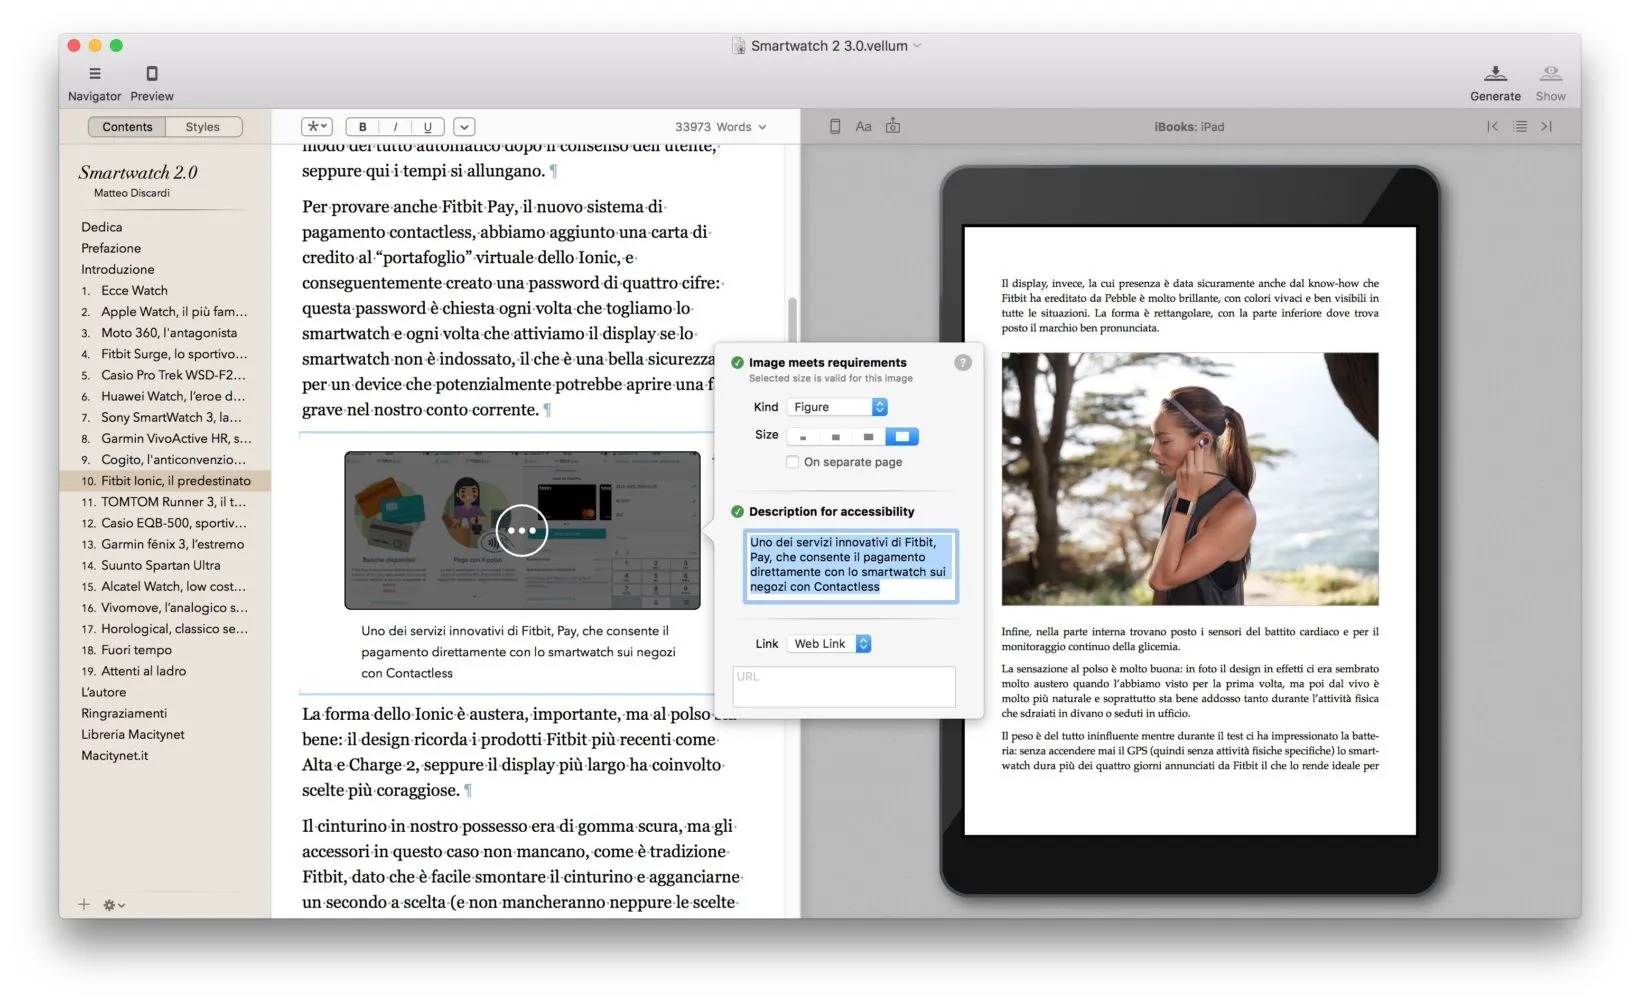Open the Navigator panel
Screen dimensions: 1640x1003
coord(94,80)
